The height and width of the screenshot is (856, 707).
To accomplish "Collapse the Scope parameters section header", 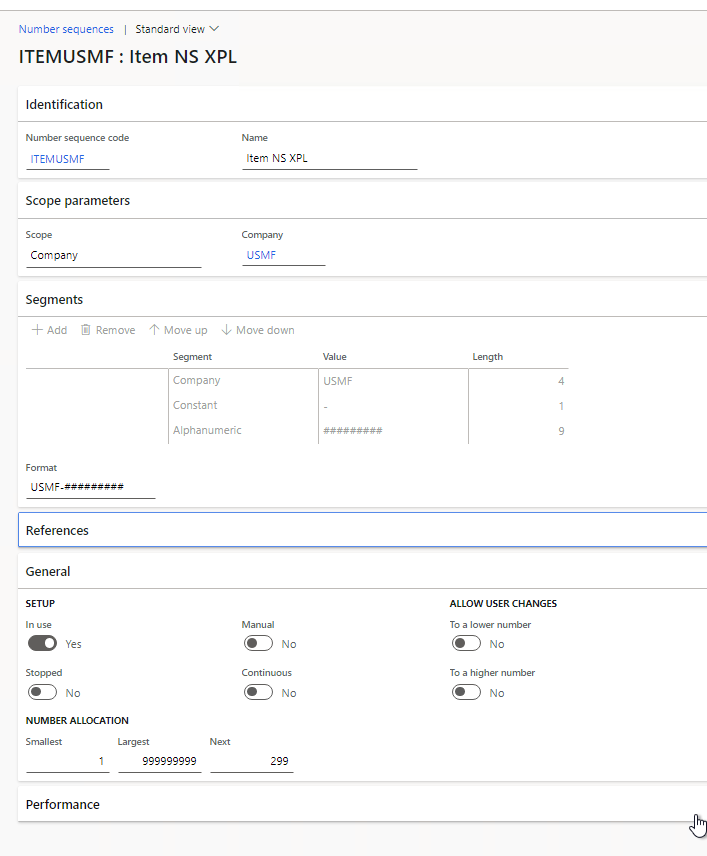I will coord(363,201).
